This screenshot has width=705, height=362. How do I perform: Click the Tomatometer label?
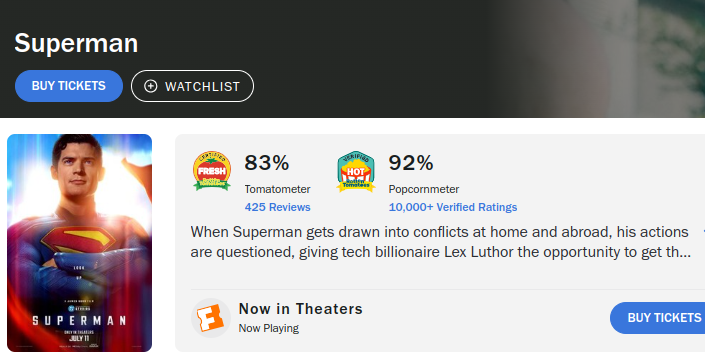pos(277,189)
